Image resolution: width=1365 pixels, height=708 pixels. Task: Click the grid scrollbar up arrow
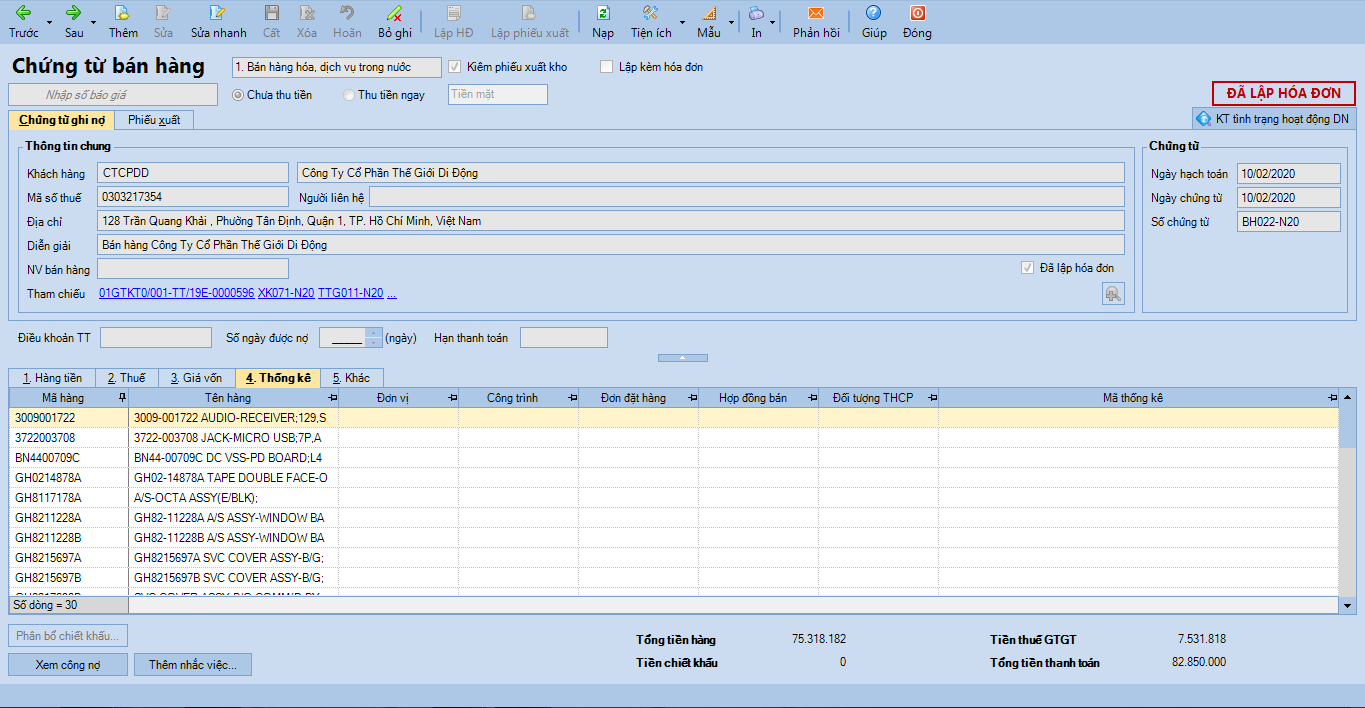pyautogui.click(x=1347, y=396)
